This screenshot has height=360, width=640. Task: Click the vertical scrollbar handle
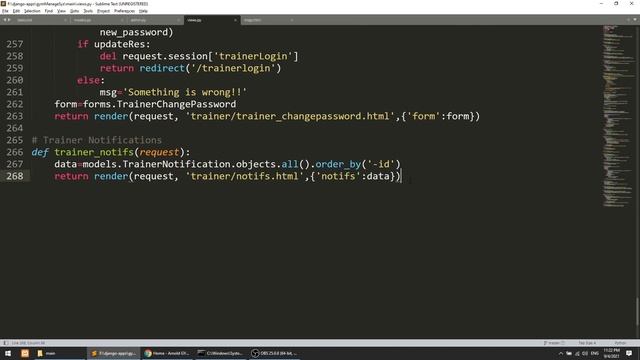(x=637, y=311)
